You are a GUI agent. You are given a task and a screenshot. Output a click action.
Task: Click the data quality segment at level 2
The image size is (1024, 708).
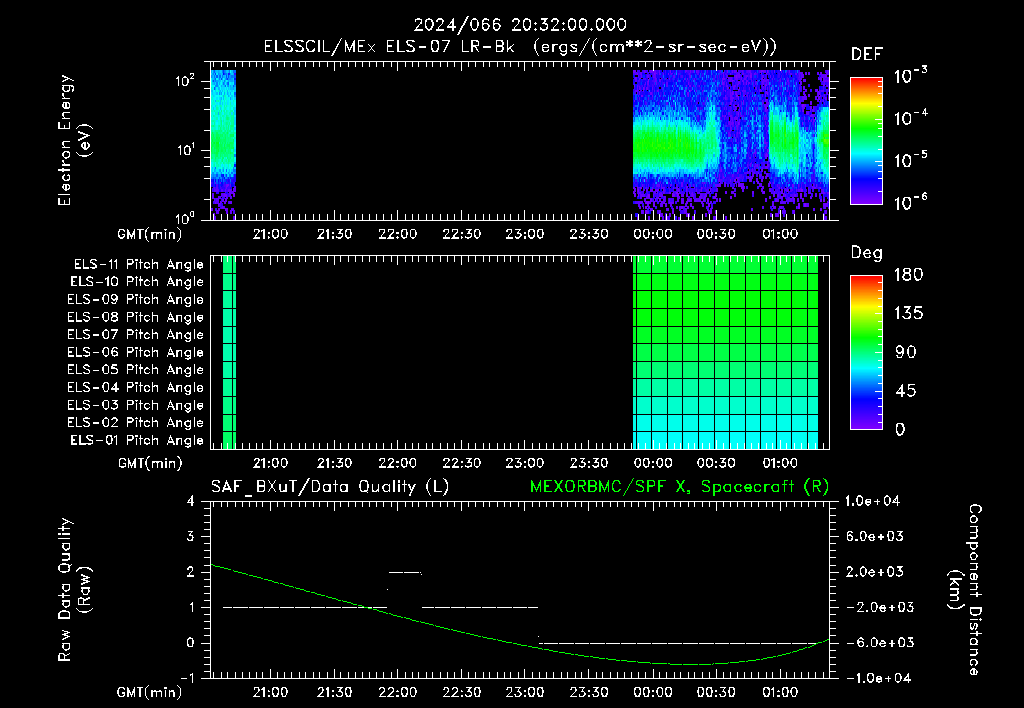405,572
